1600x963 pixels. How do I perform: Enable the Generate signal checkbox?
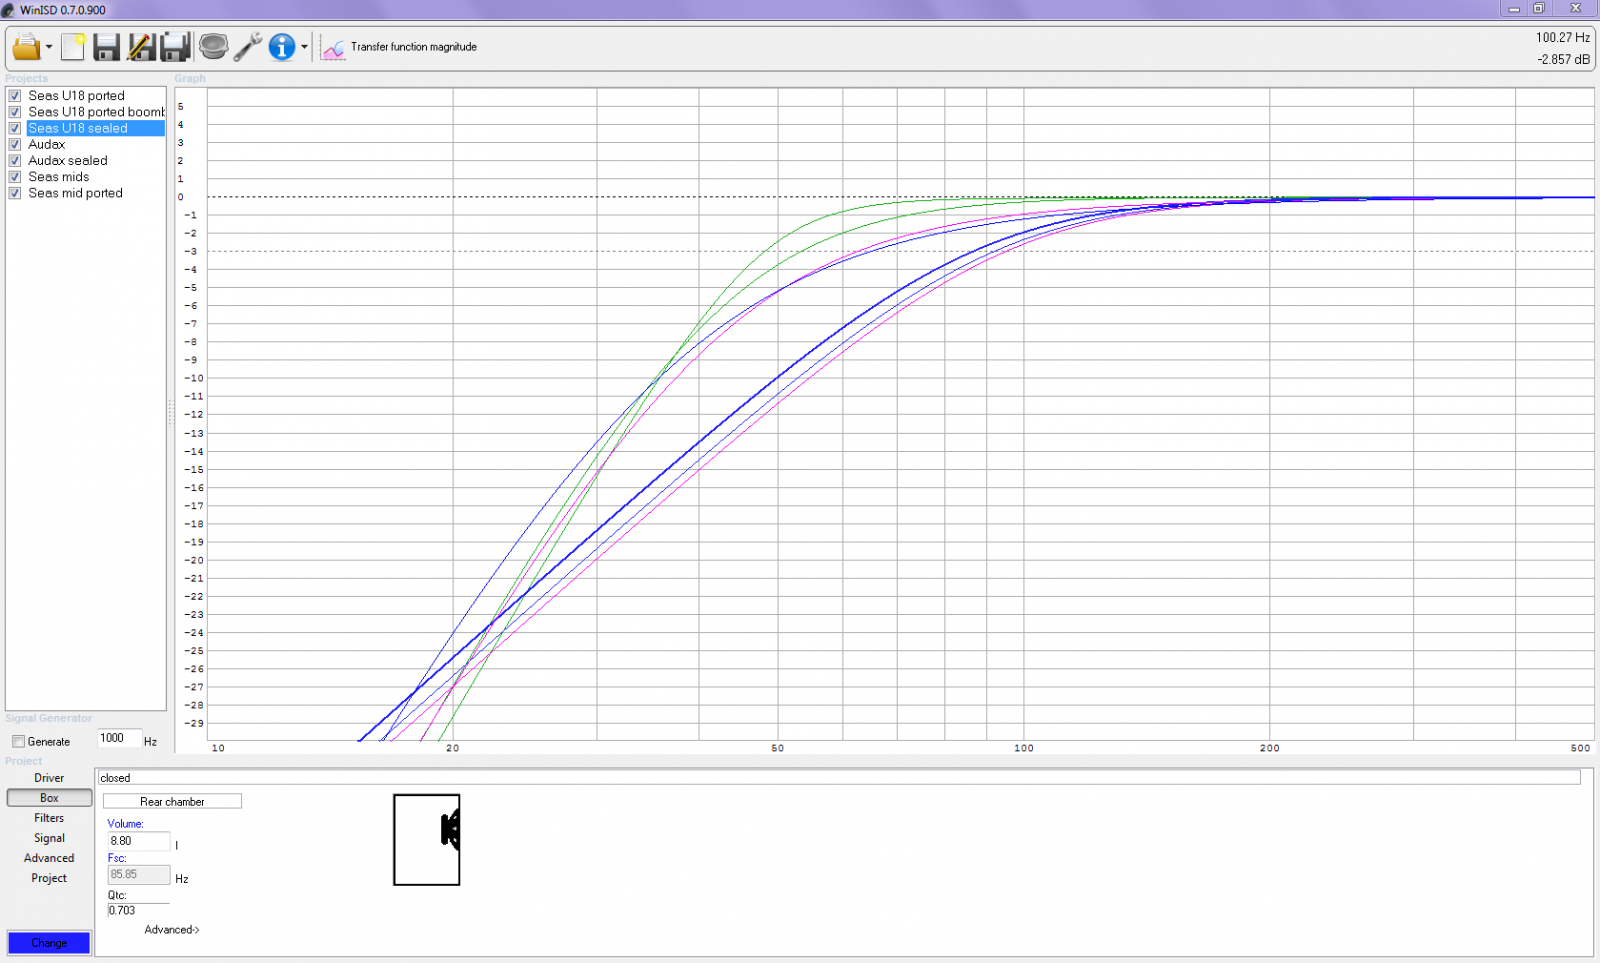(18, 742)
